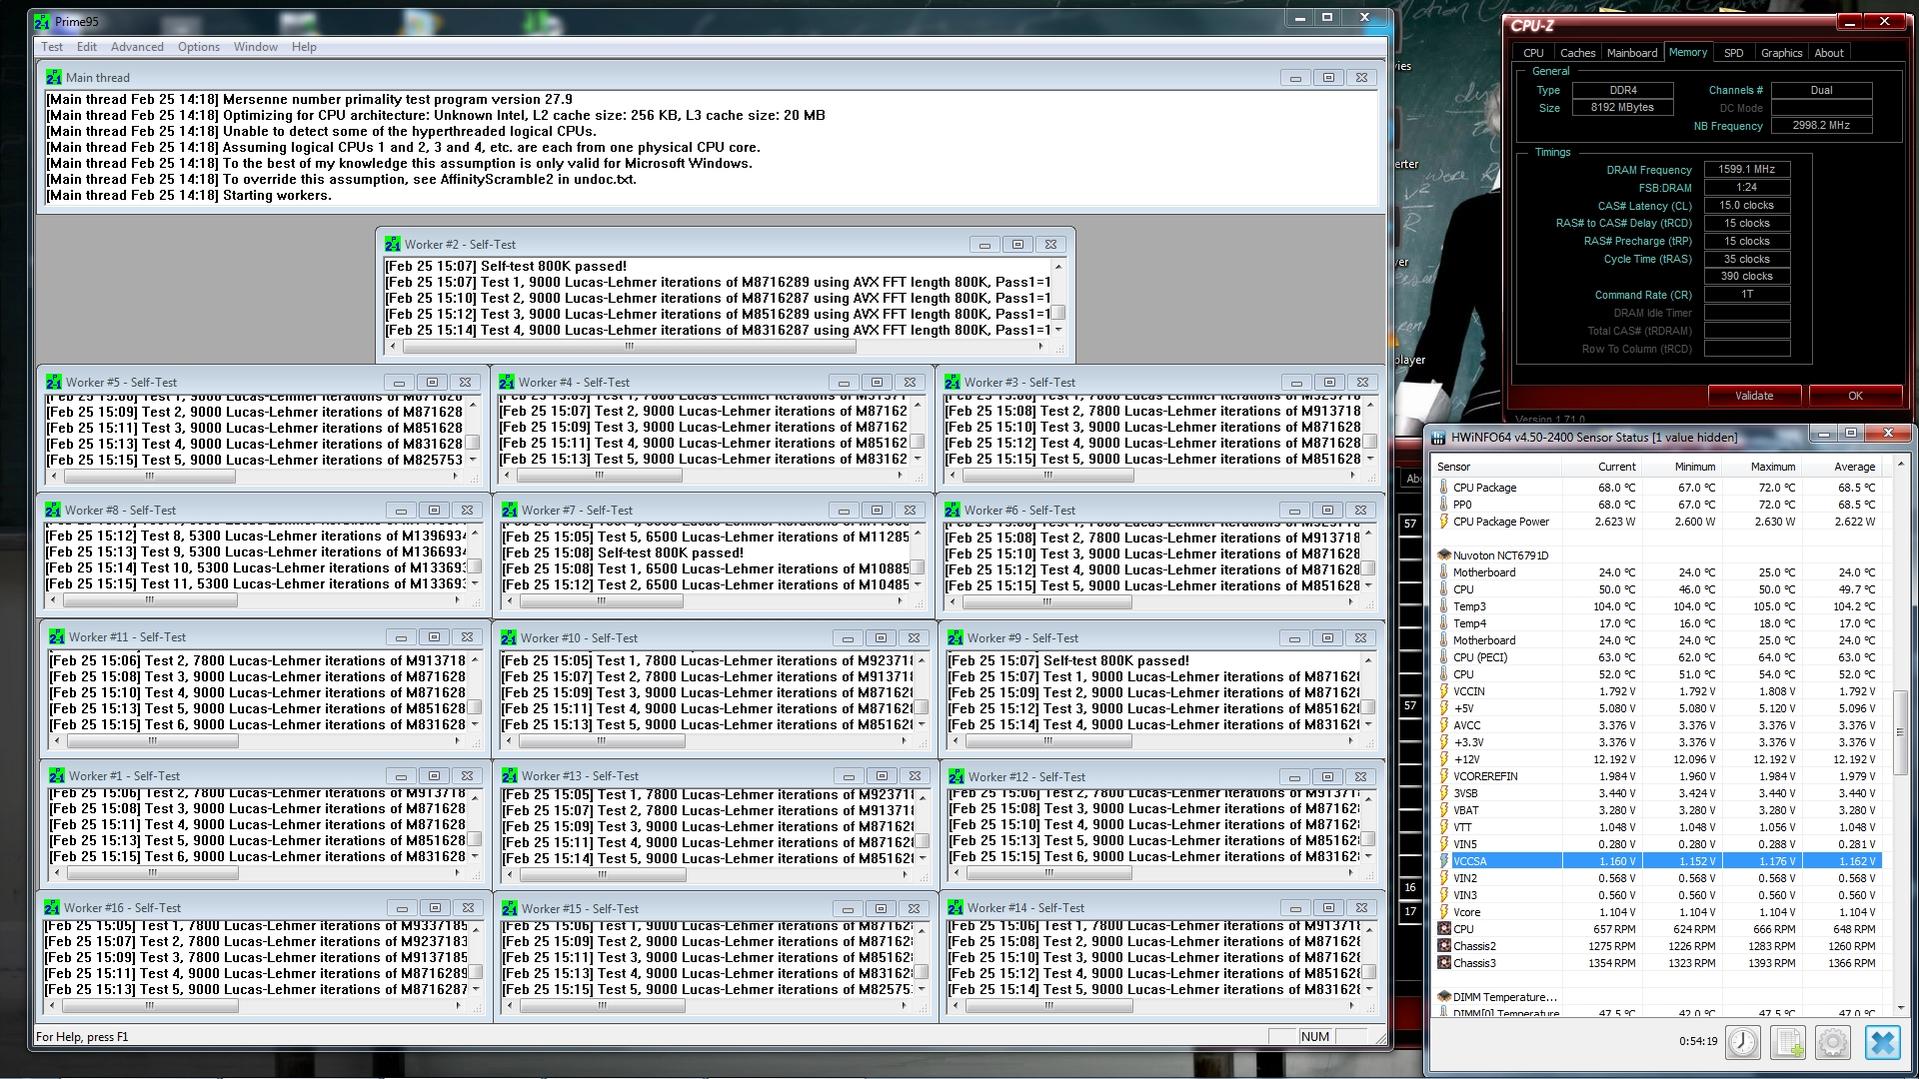Start HWiNFO sensor logging via sheet icon
The height and width of the screenshot is (1079, 1919).
pyautogui.click(x=1787, y=1042)
